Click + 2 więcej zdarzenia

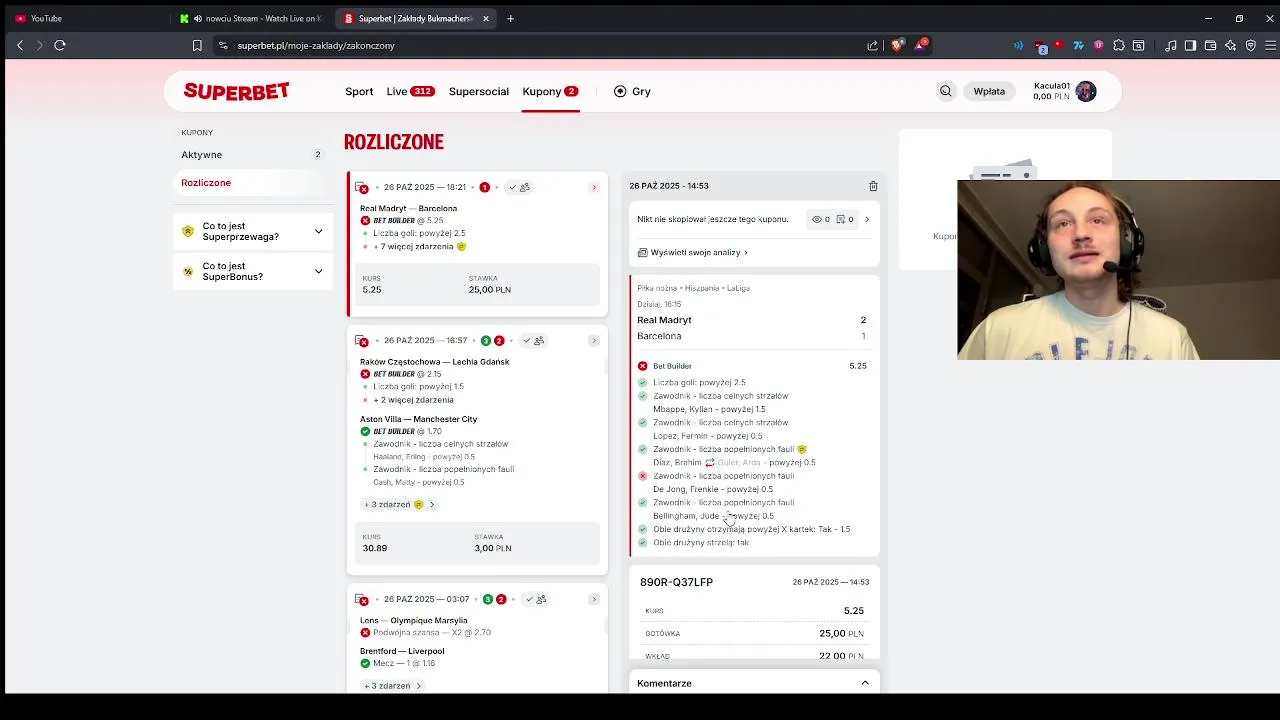(413, 400)
